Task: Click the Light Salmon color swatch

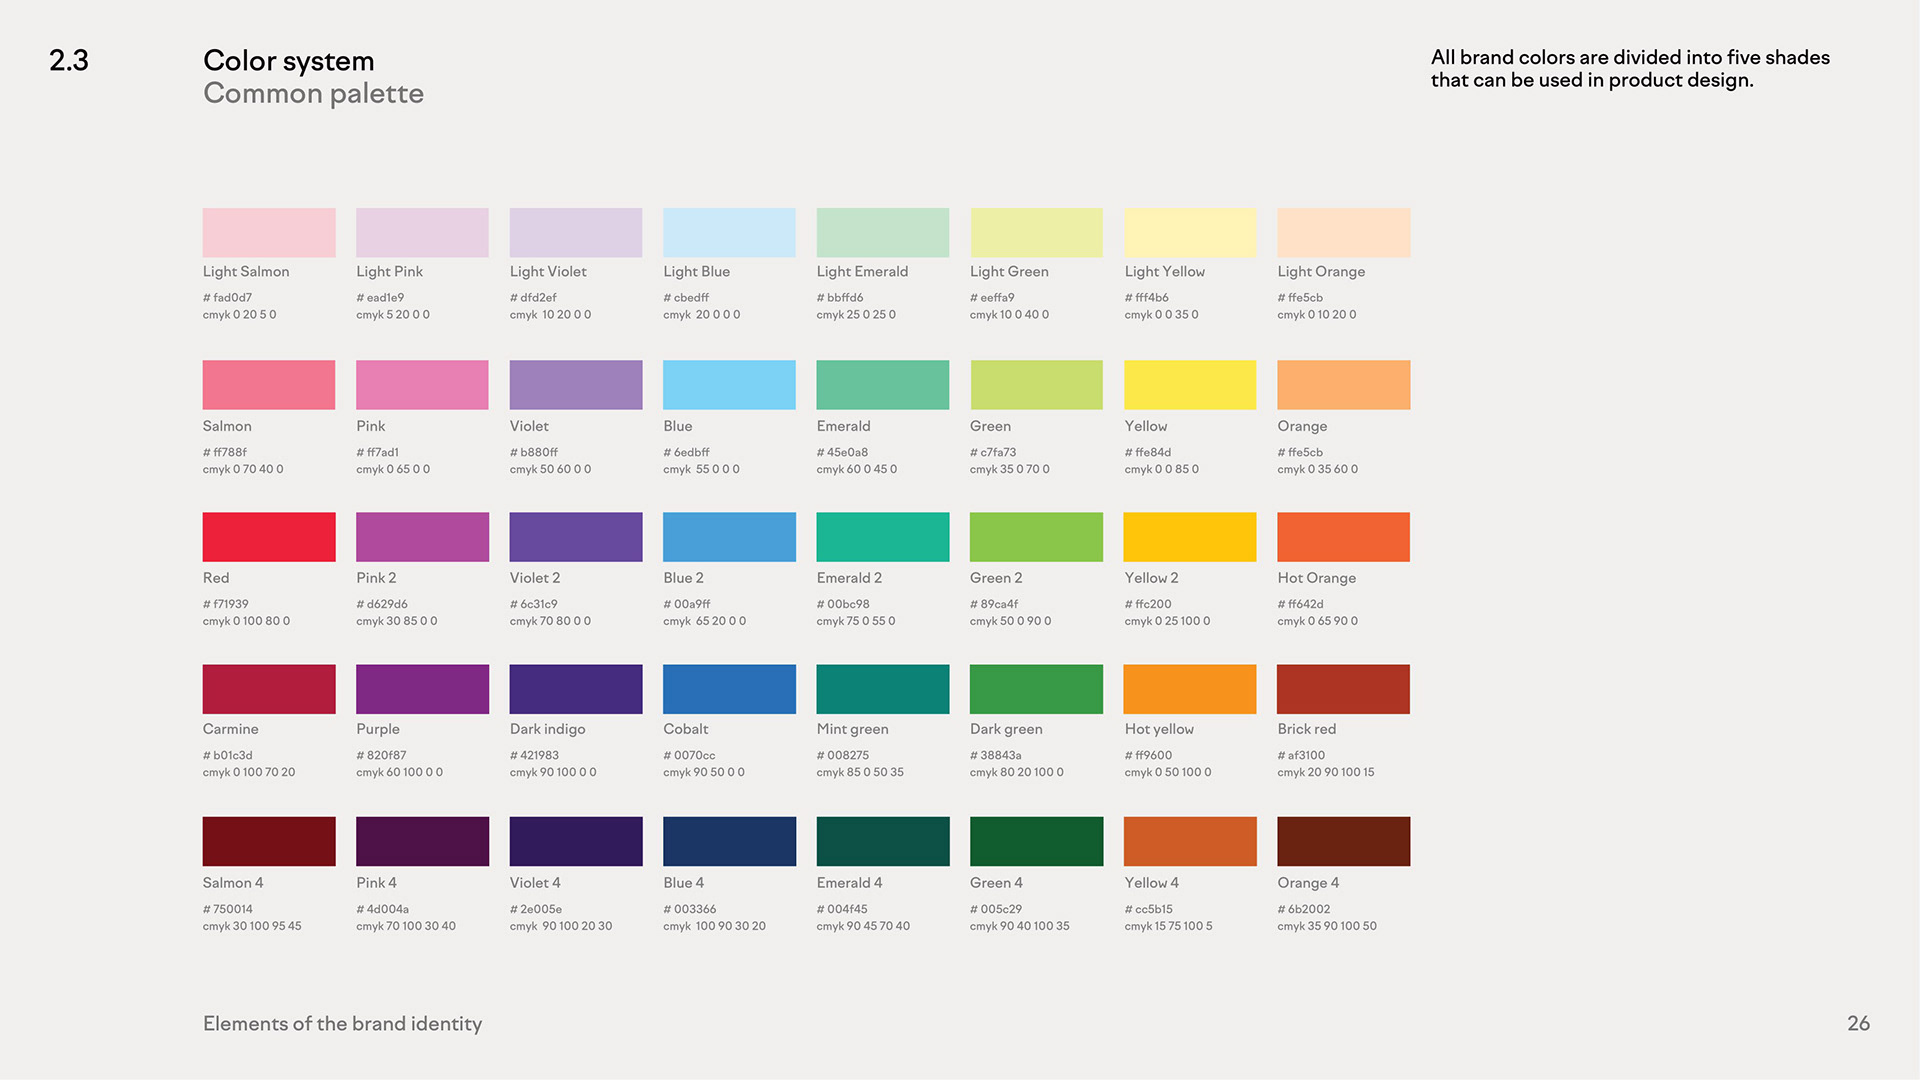Action: (x=268, y=232)
